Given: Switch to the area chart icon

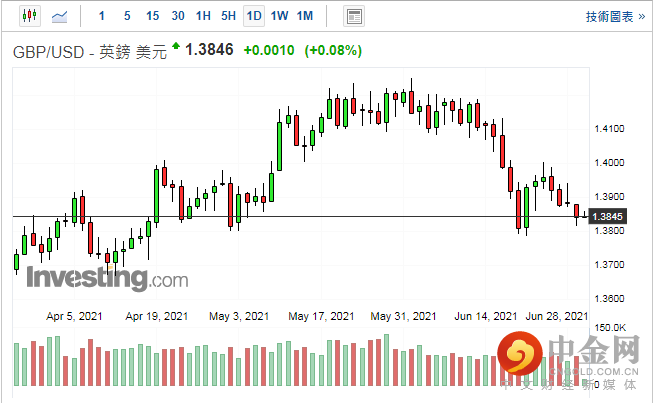Looking at the screenshot, I should 60,16.
